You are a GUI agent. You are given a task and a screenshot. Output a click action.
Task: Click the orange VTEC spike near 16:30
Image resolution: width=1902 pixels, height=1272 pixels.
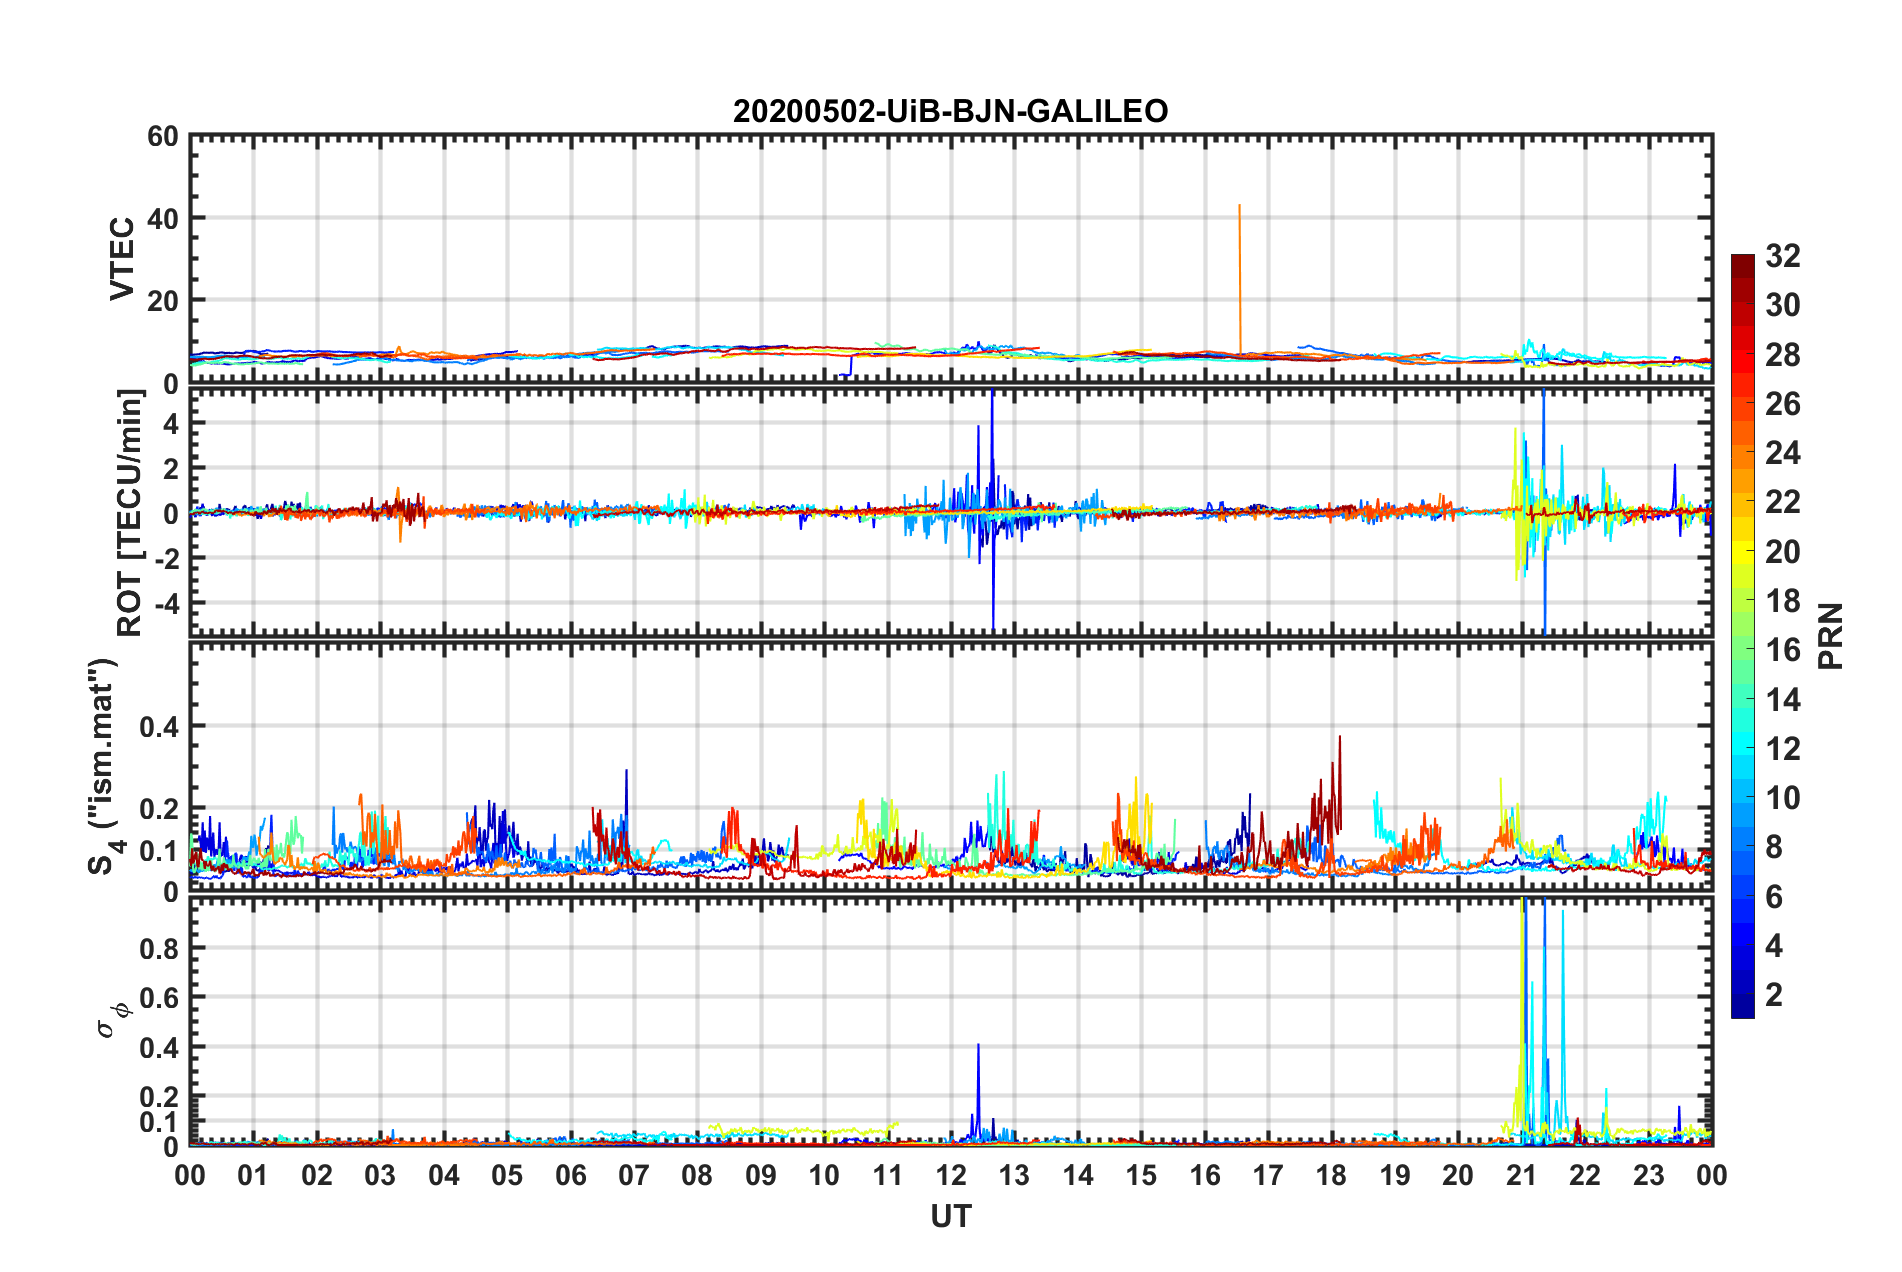(1240, 280)
